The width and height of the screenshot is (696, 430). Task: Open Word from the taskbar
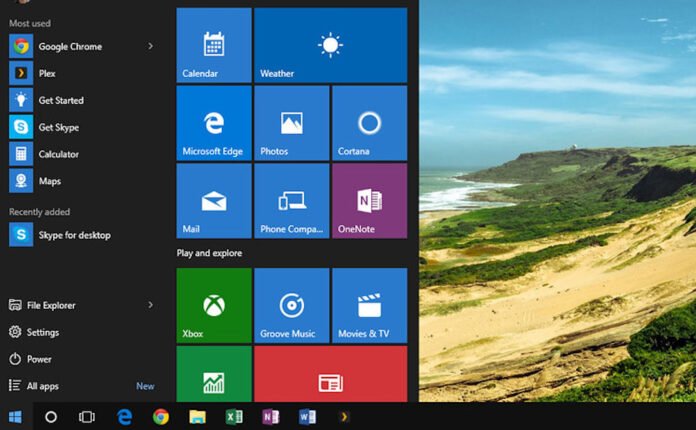(307, 417)
